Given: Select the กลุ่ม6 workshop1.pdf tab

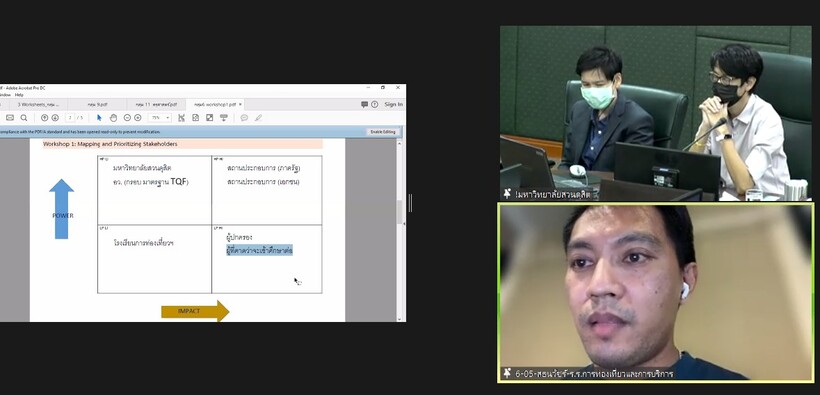Looking at the screenshot, I should click(214, 104).
